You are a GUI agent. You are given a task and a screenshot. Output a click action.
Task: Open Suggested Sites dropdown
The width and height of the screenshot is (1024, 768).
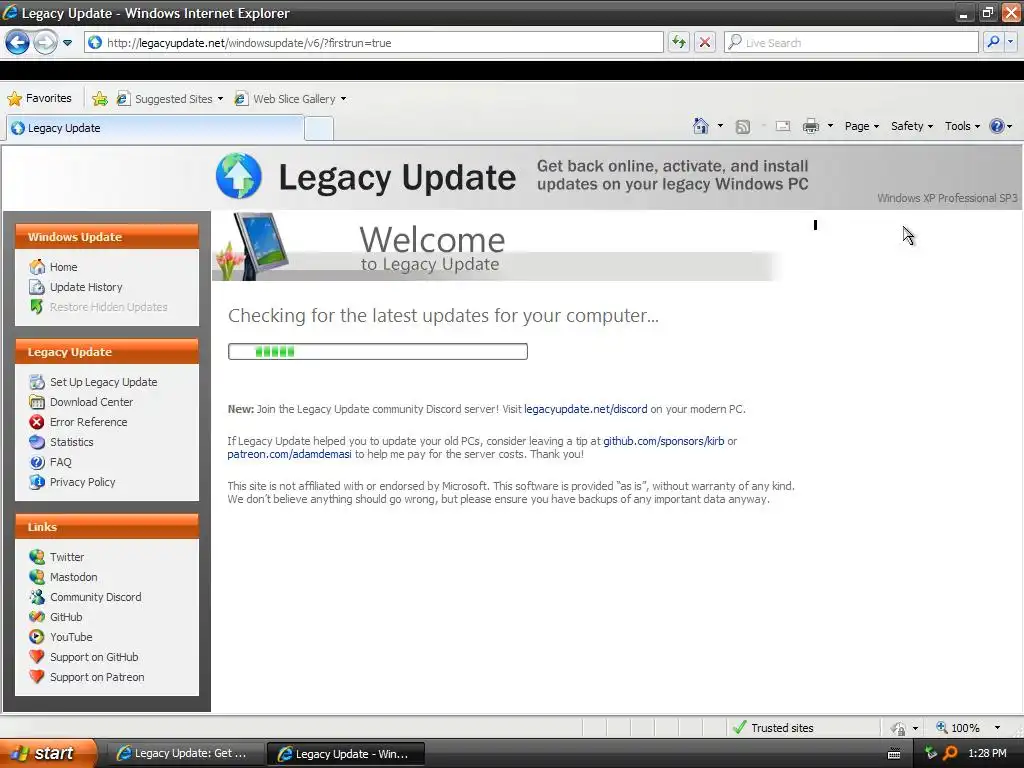tap(170, 99)
